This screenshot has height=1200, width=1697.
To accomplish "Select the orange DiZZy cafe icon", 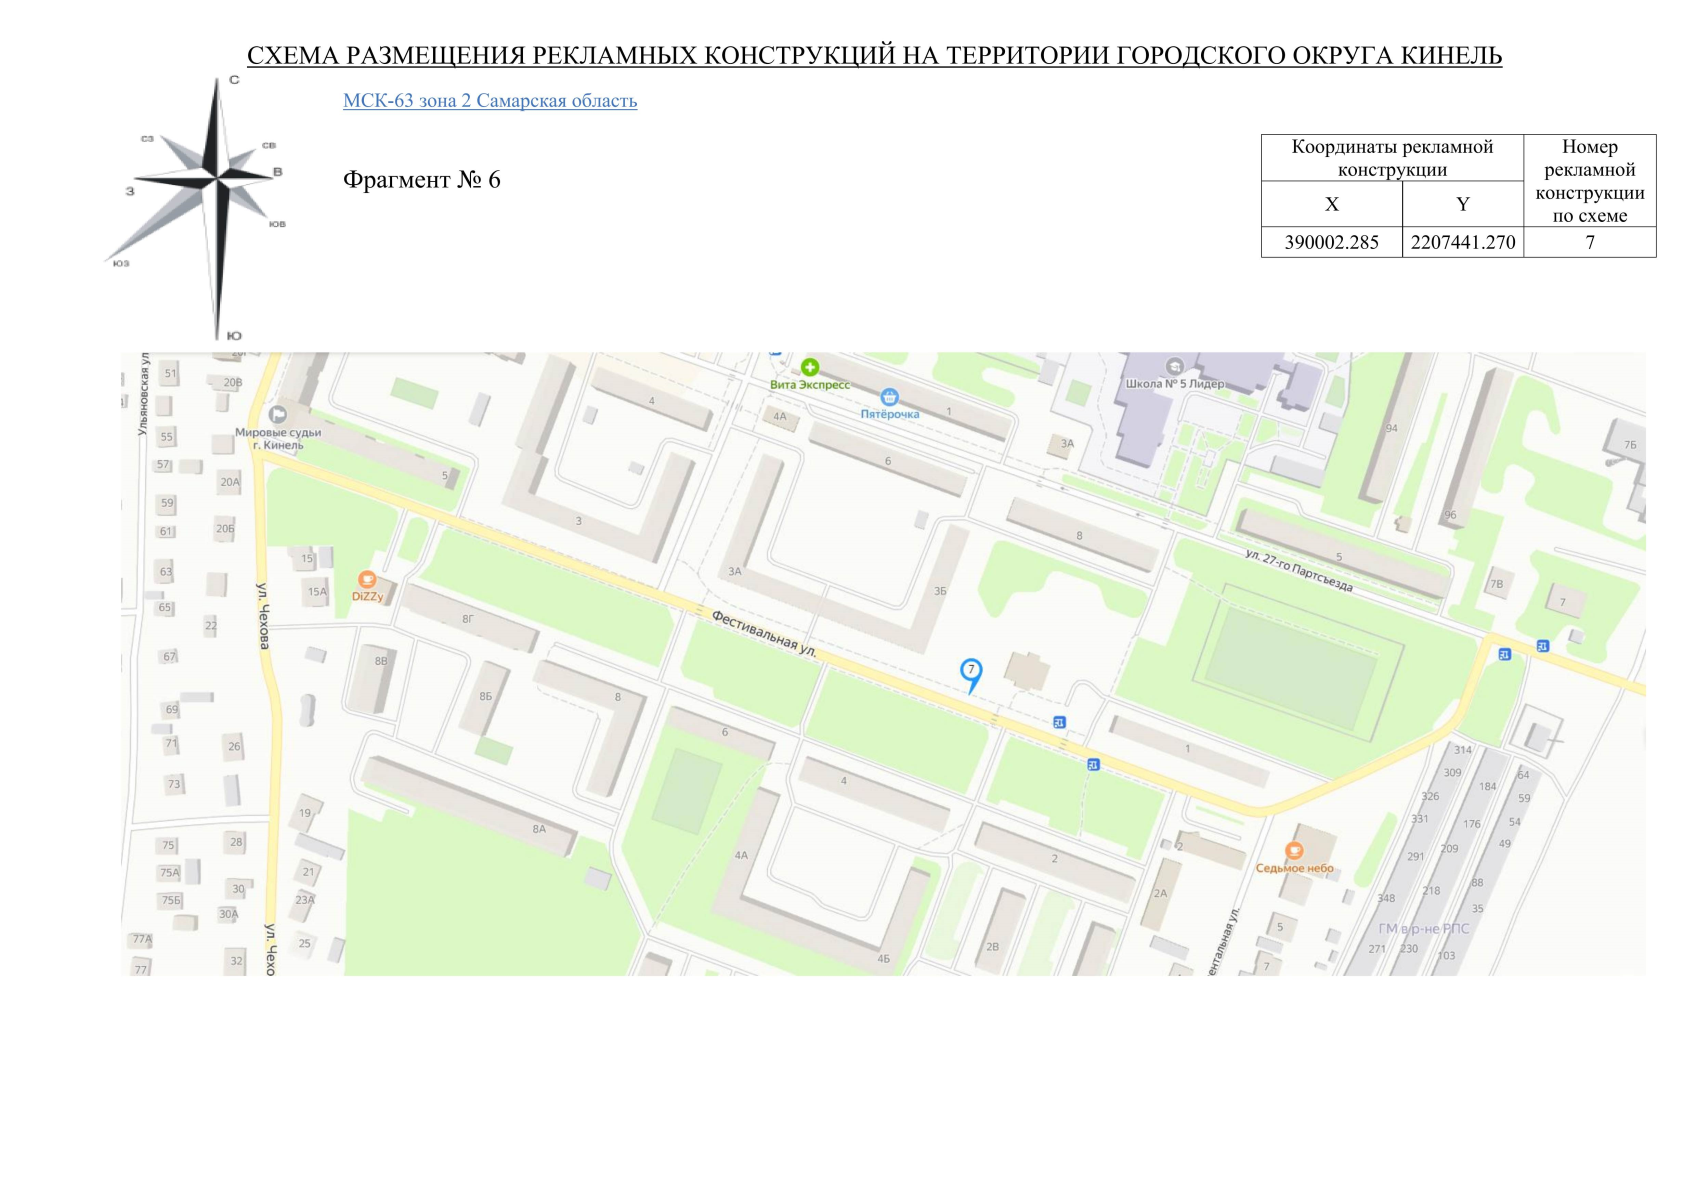I will [367, 580].
